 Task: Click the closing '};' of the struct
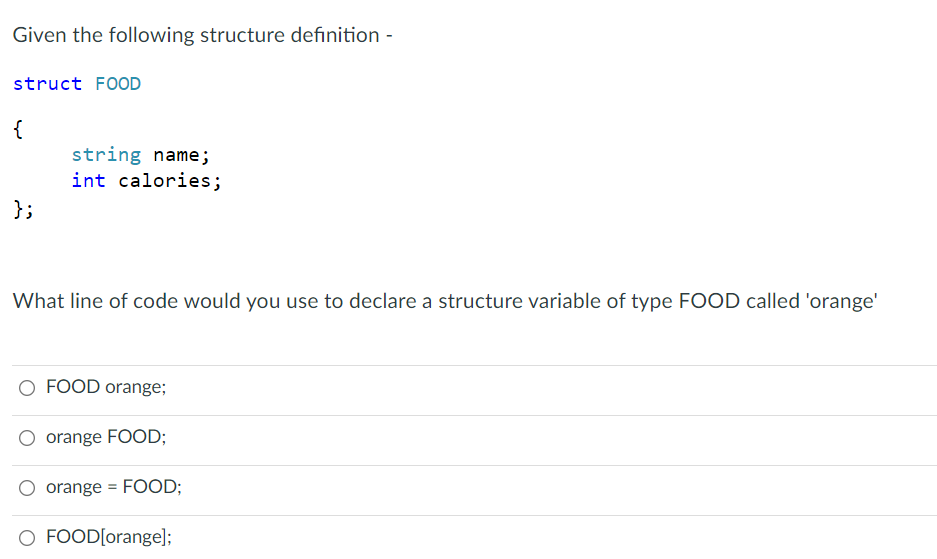(x=23, y=209)
